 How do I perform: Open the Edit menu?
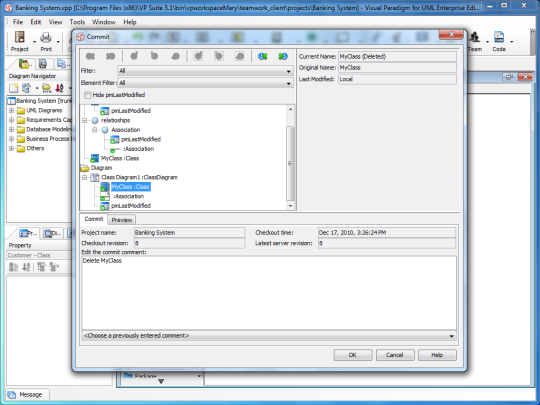coord(35,22)
